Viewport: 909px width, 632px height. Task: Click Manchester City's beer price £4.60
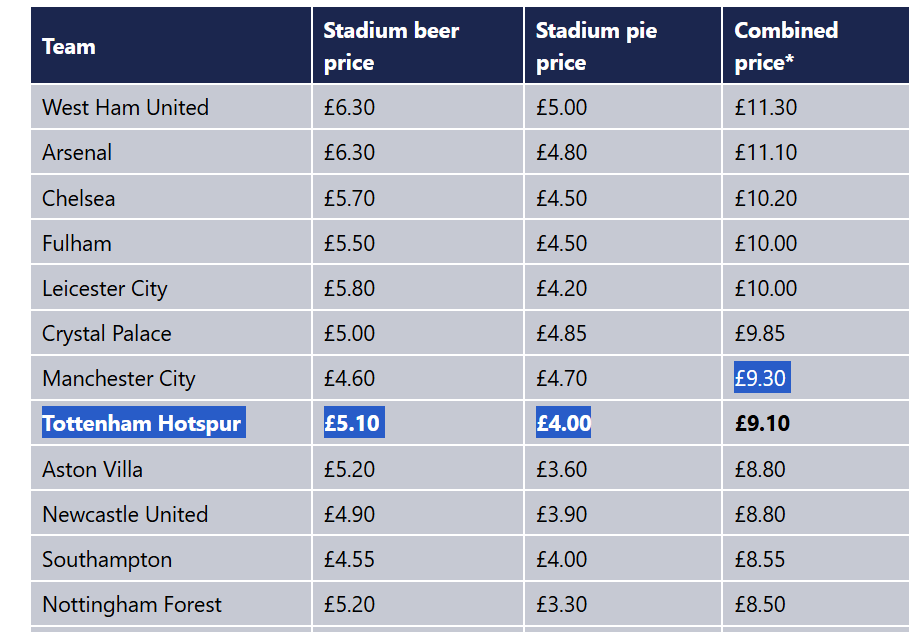350,378
